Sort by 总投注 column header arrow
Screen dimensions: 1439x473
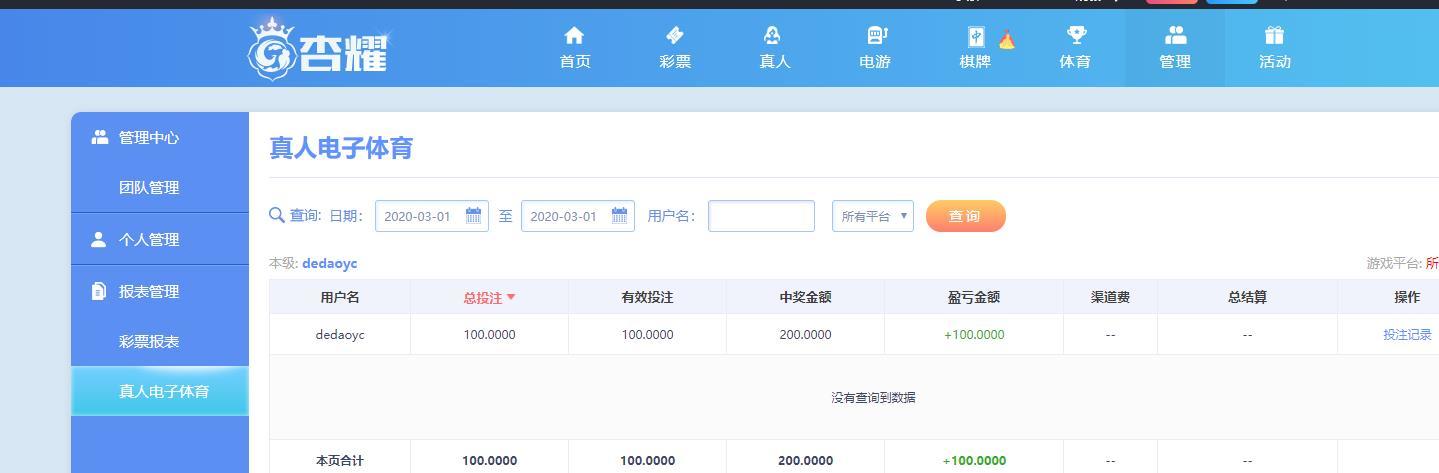click(x=511, y=297)
